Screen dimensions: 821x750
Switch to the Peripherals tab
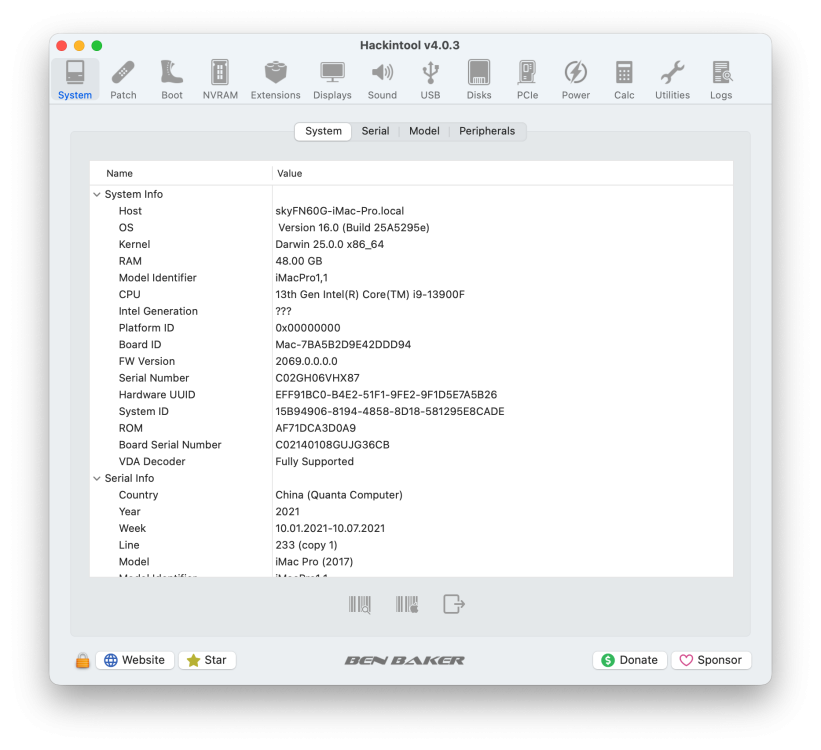487,131
